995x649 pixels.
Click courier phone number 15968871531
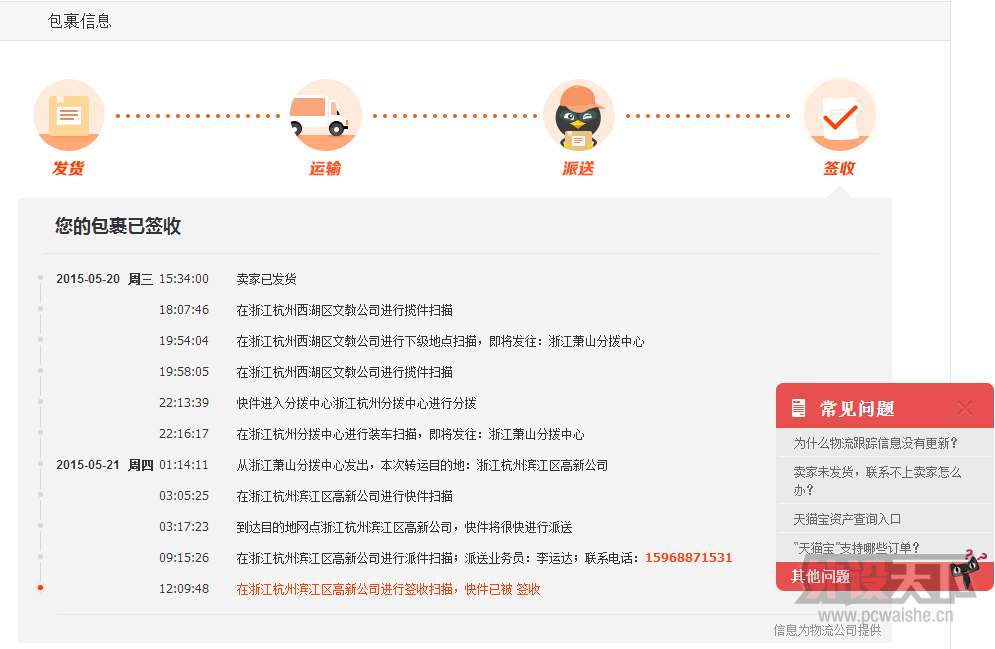688,558
